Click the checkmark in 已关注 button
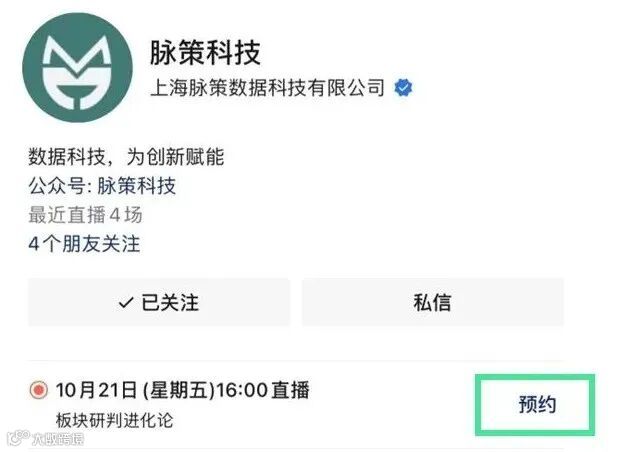The height and width of the screenshot is (452, 628). click(x=126, y=302)
